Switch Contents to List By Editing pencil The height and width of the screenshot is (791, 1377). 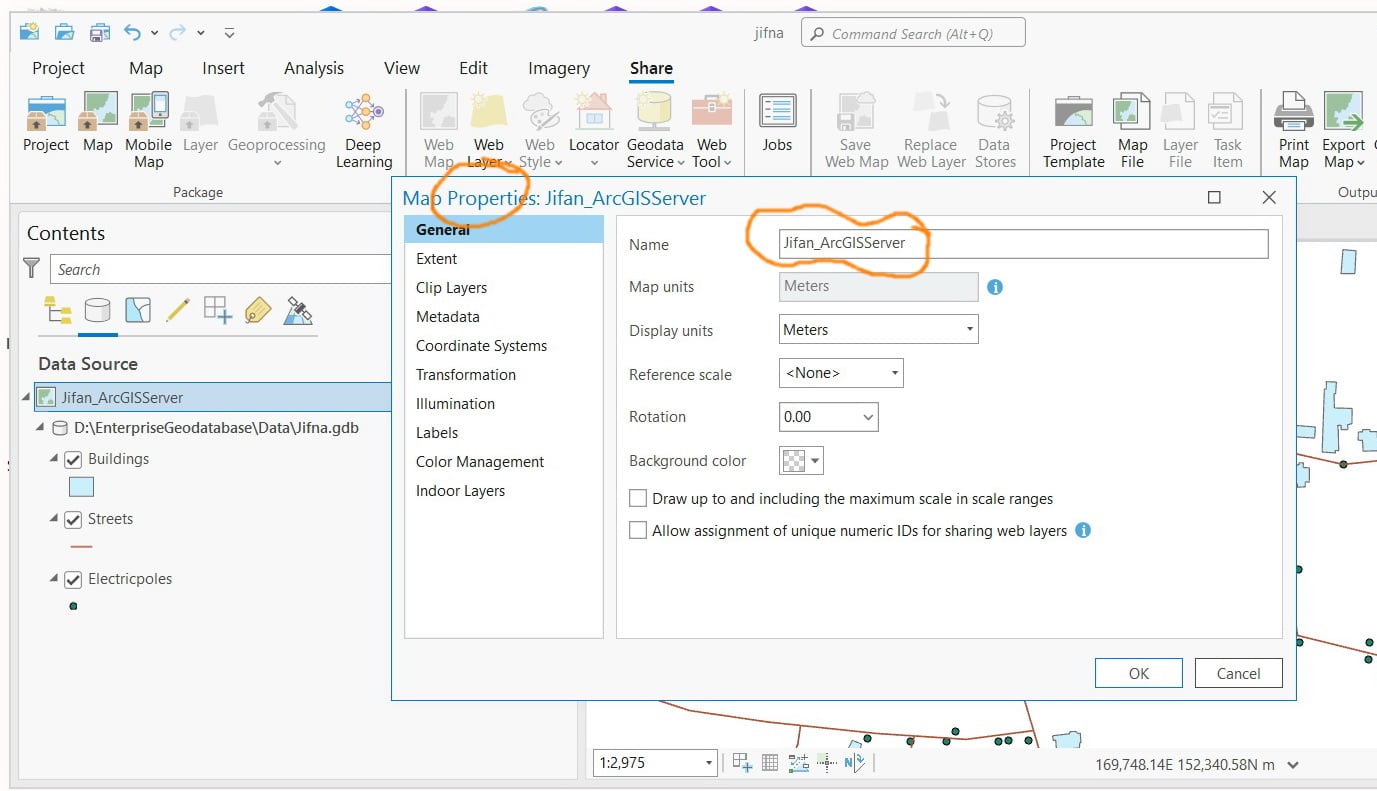point(178,310)
